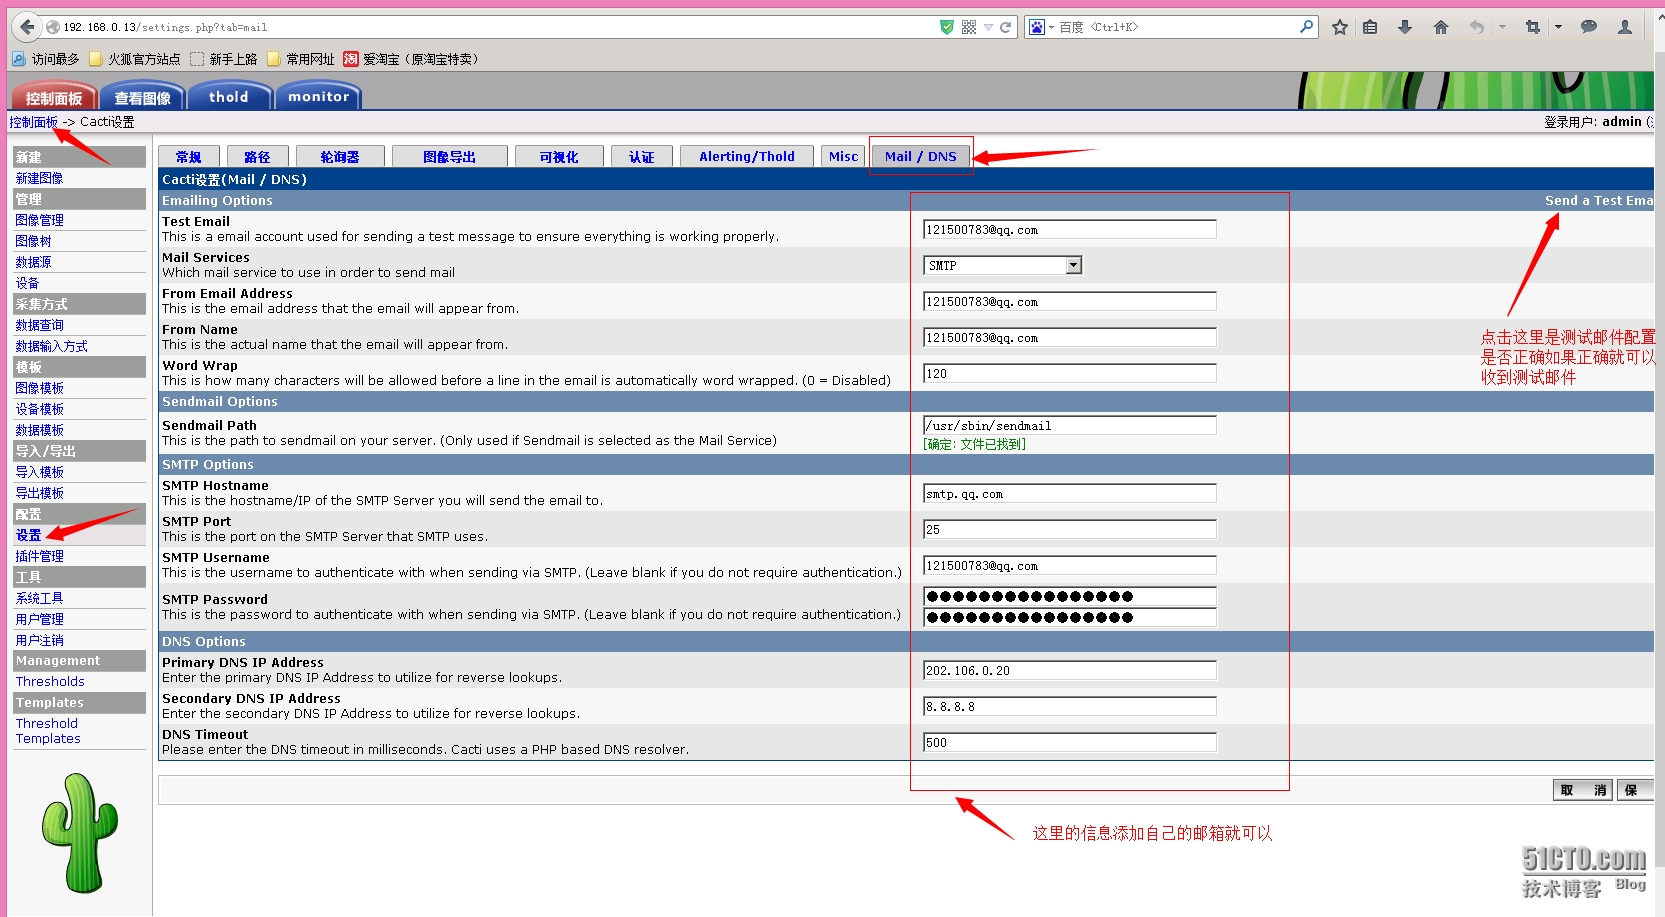Click into the Primary DNS IP field

coord(1069,670)
